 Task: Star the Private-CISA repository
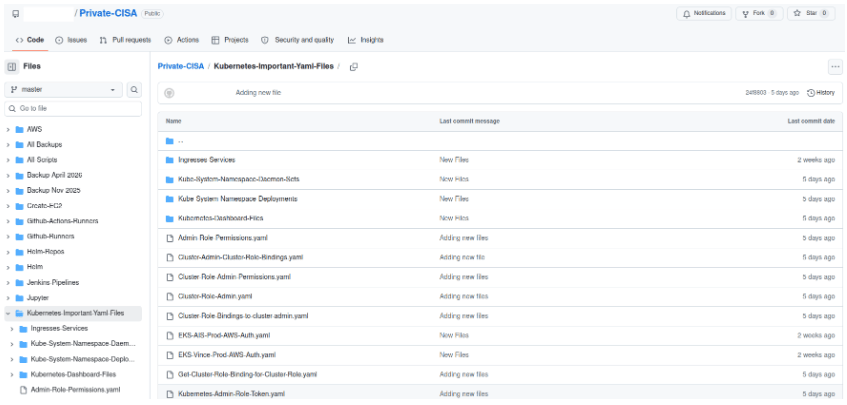point(811,14)
